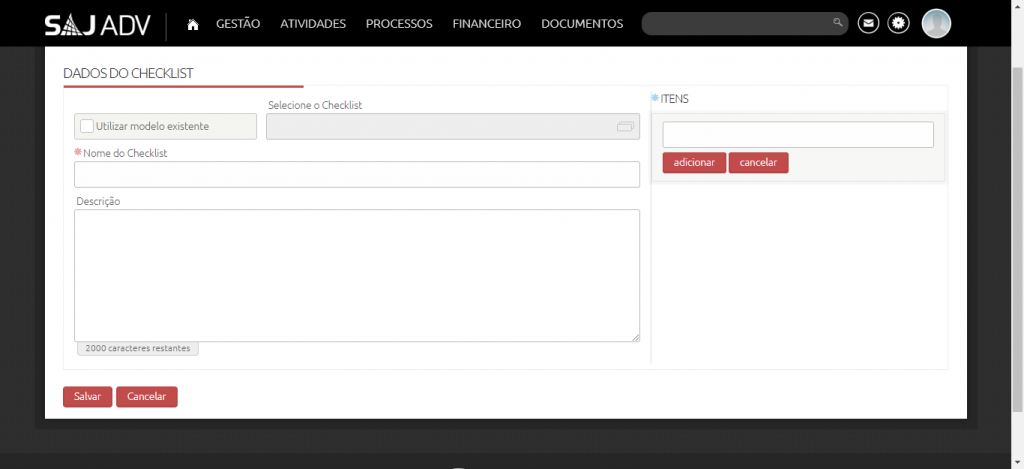The image size is (1024, 469).
Task: Enable Utilizar modelo existente checkbox
Action: (87, 126)
